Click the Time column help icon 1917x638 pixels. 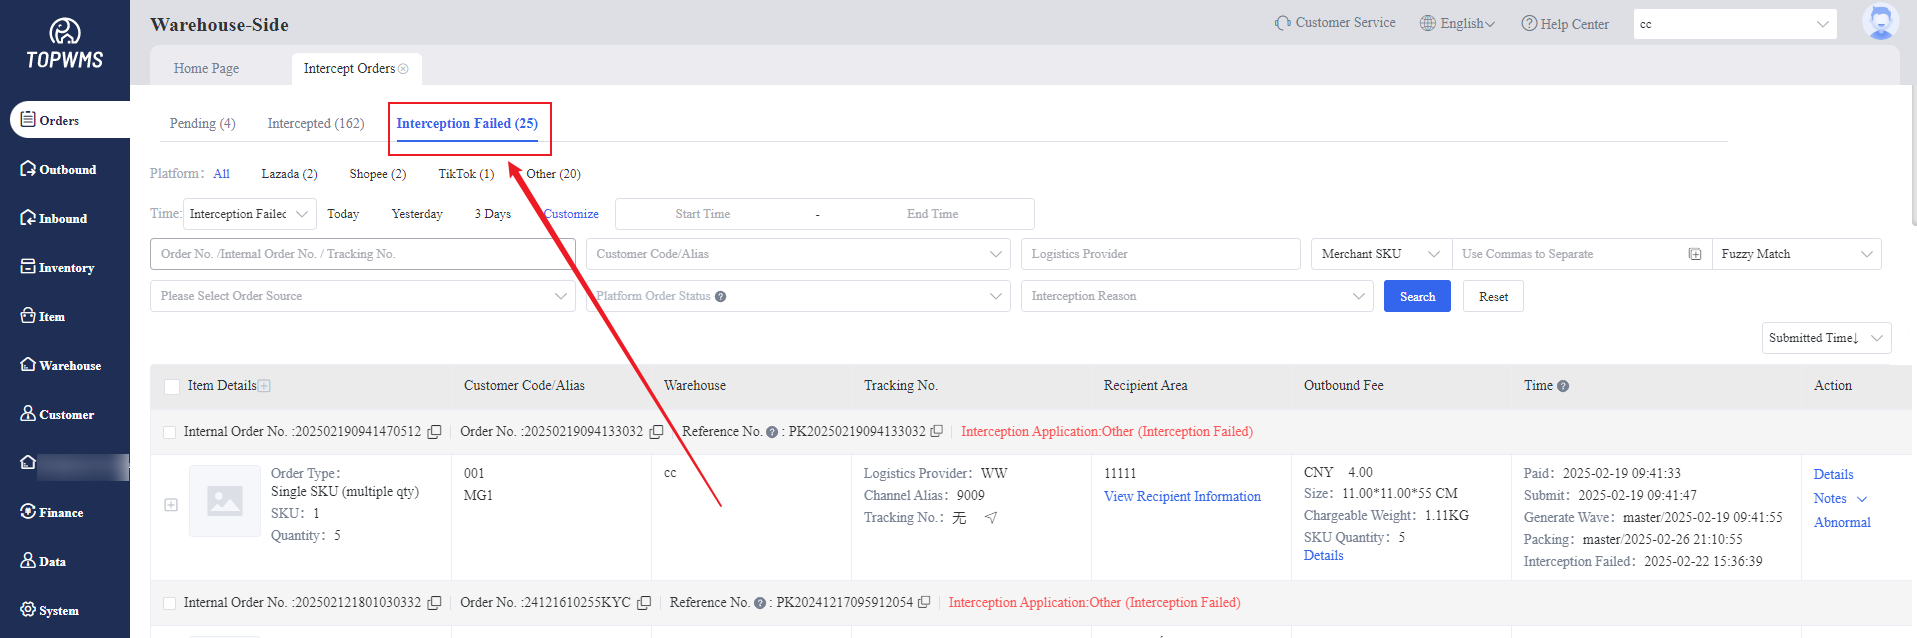click(1563, 386)
